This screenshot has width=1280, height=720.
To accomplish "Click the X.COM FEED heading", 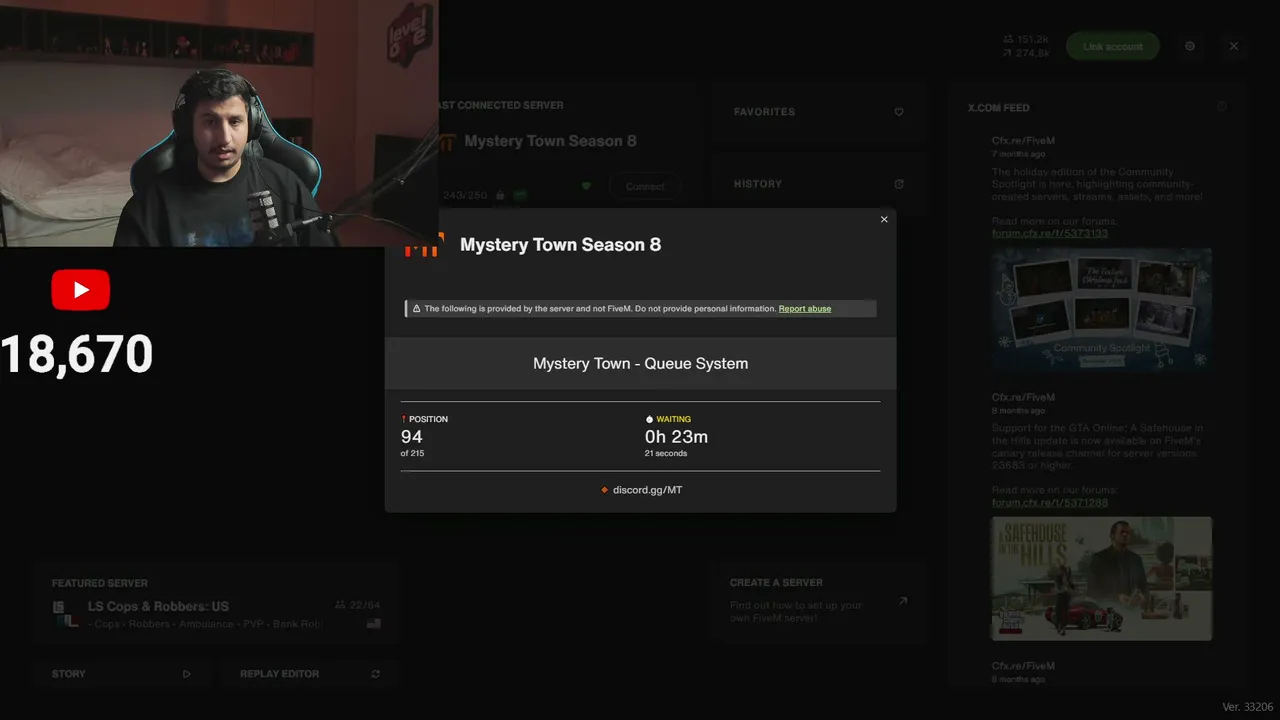I will click(x=998, y=108).
